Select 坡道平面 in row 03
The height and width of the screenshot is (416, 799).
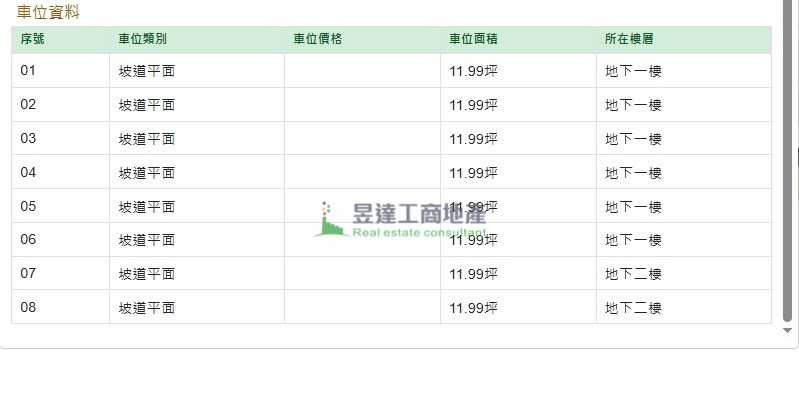(146, 139)
